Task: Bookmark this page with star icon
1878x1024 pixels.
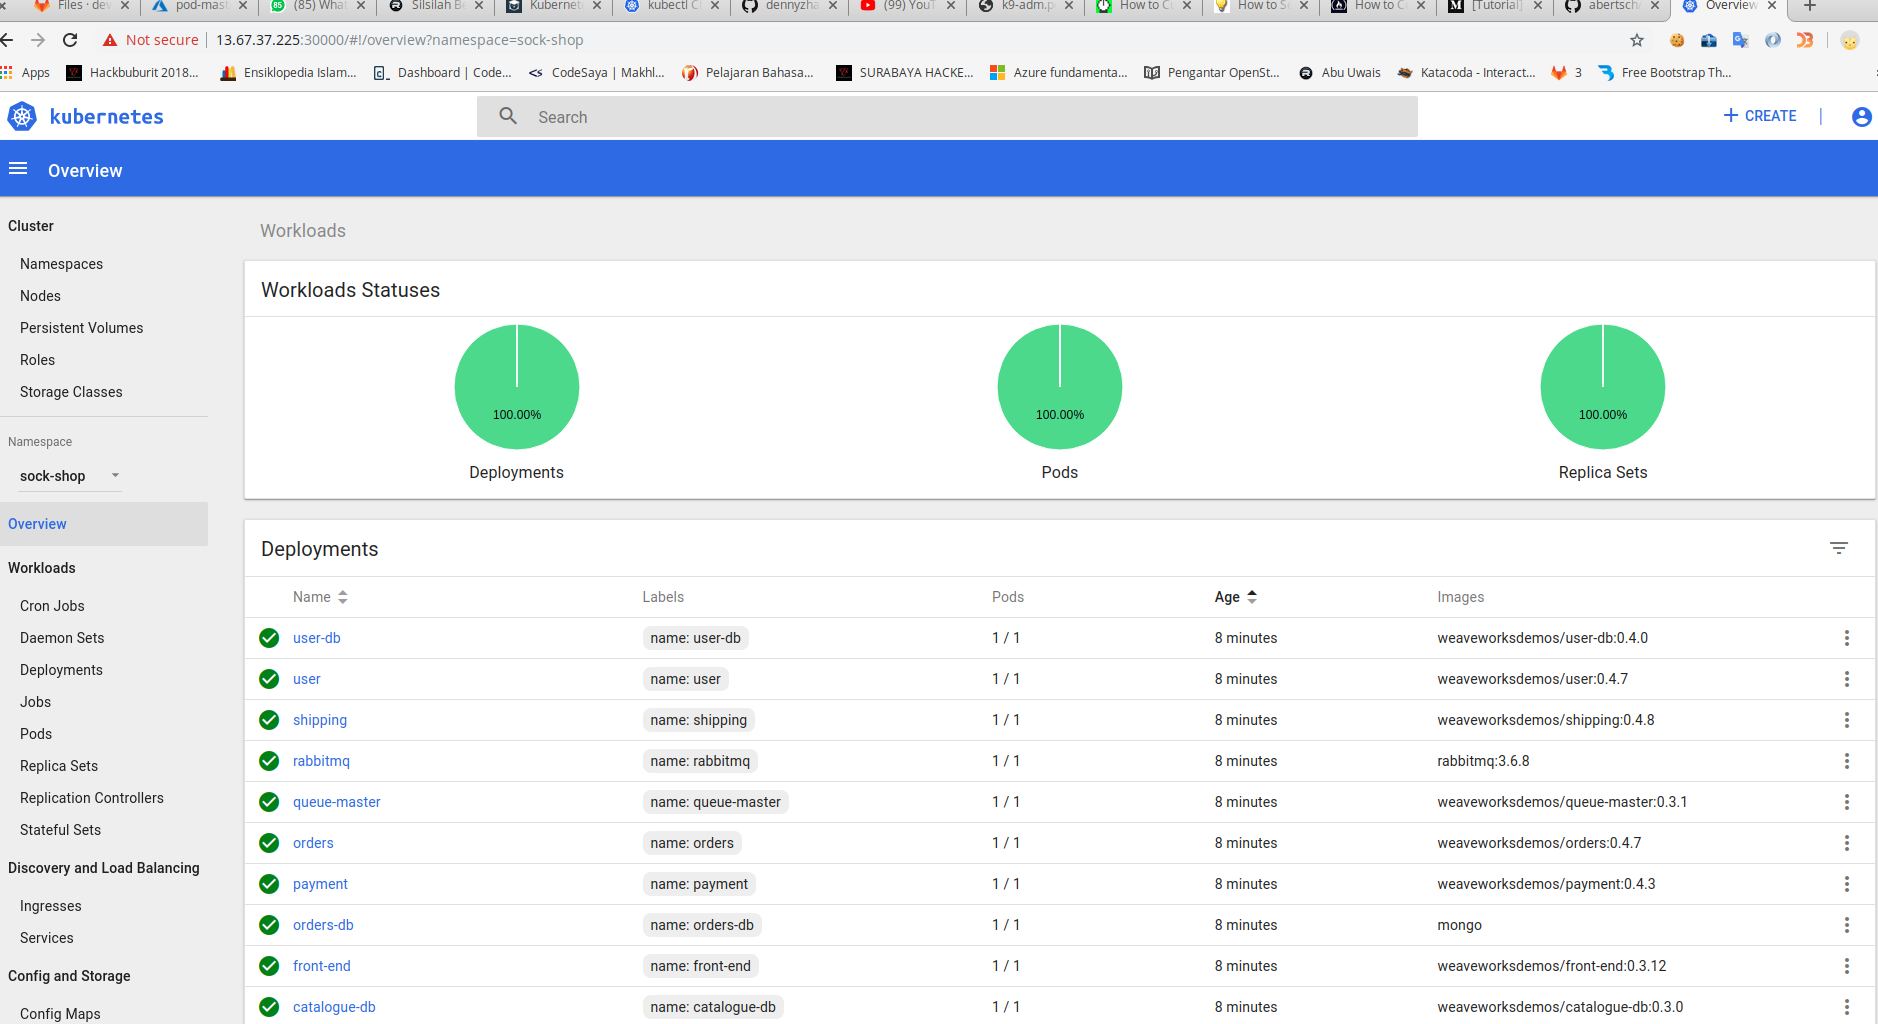Action: coord(1637,40)
